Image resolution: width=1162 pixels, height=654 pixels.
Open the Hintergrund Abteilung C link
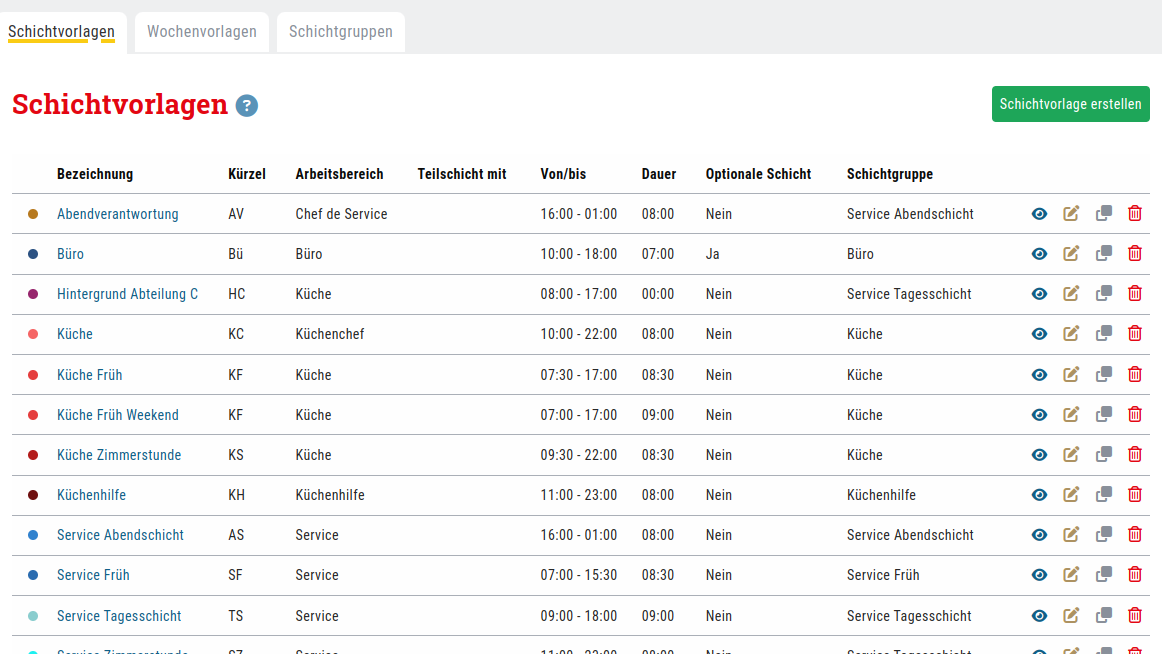[x=127, y=294]
